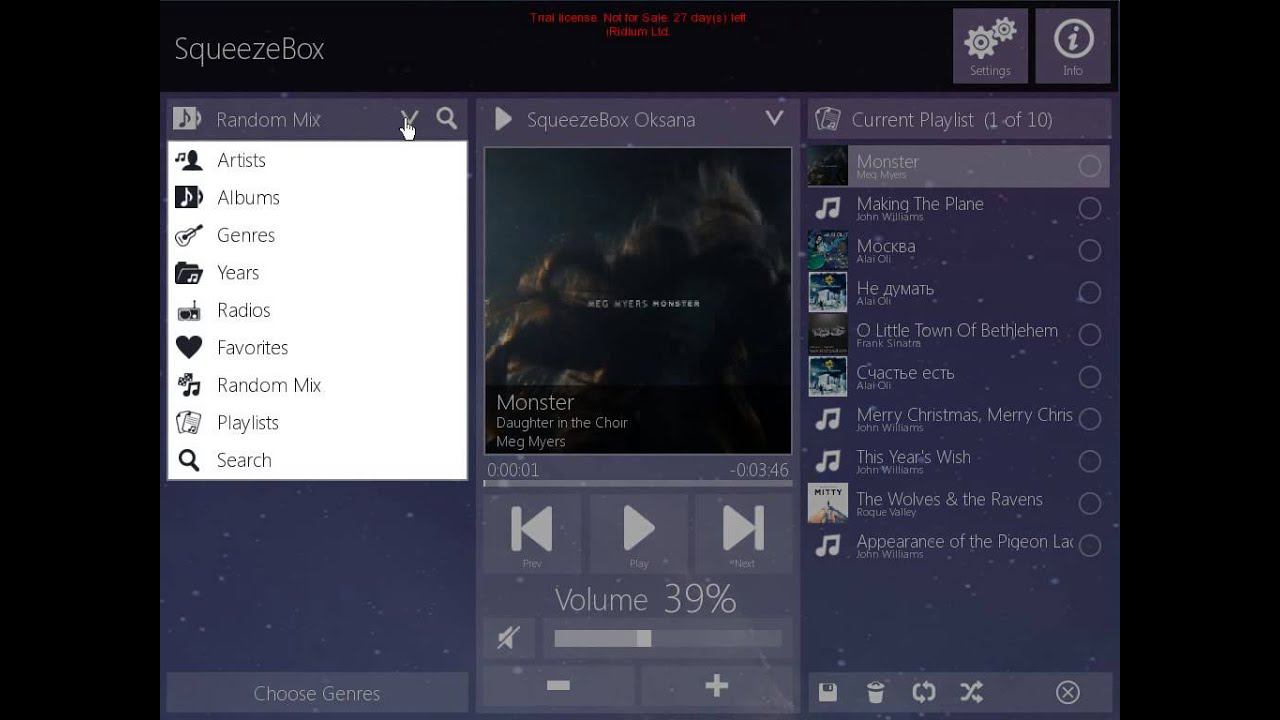
Task: Select the Счастье есть track radio button
Action: coord(1090,377)
